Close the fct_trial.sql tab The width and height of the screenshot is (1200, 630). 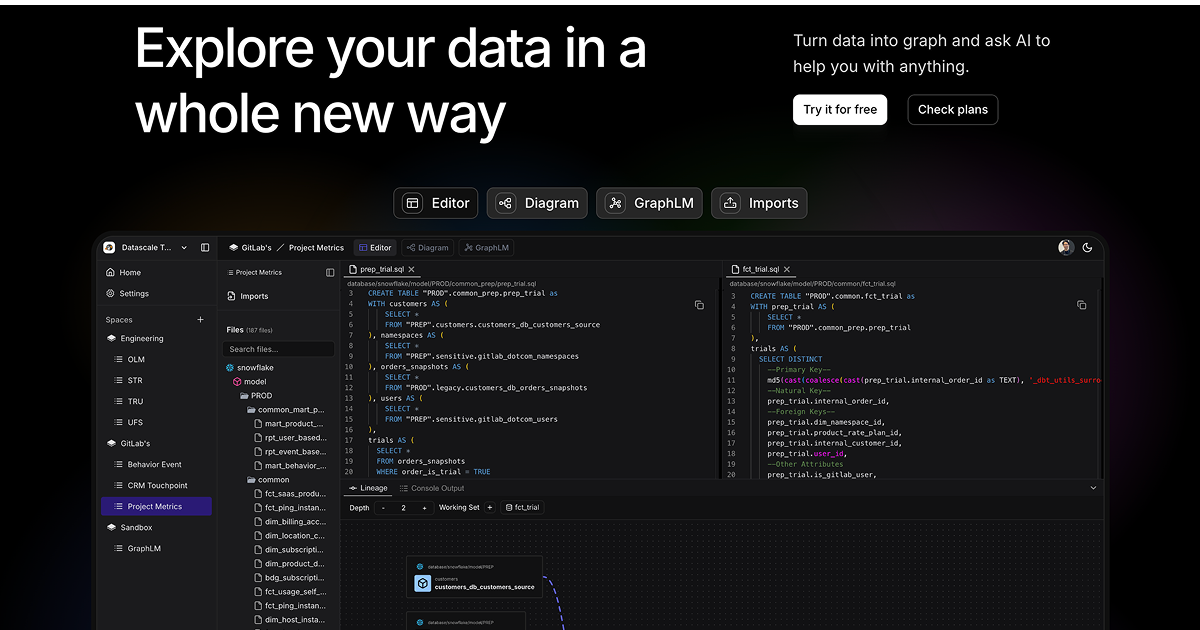tap(787, 269)
